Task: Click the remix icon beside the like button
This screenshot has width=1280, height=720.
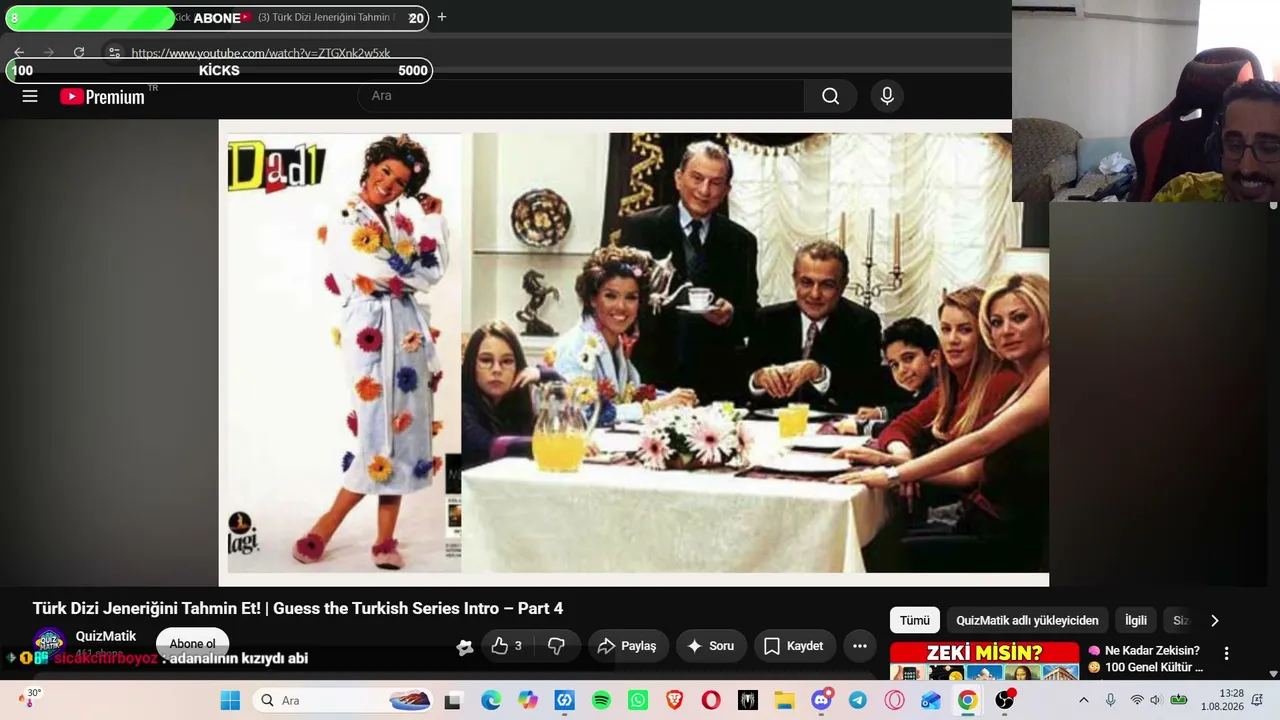Action: (464, 647)
